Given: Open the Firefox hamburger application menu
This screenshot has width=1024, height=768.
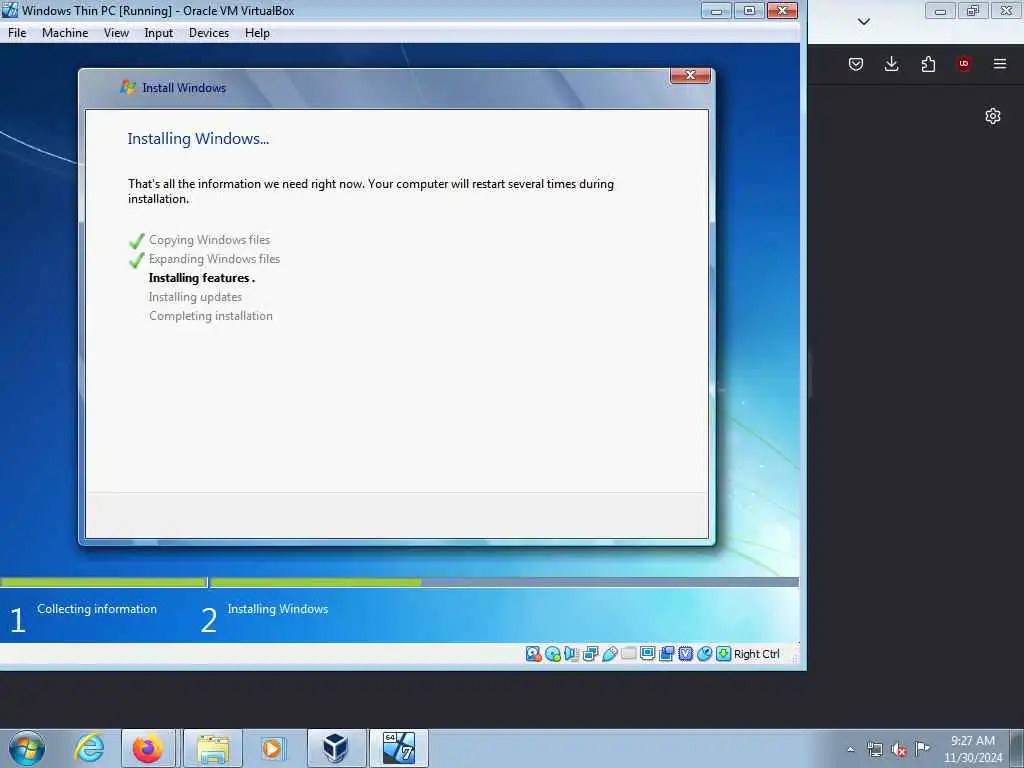Looking at the screenshot, I should (x=999, y=63).
